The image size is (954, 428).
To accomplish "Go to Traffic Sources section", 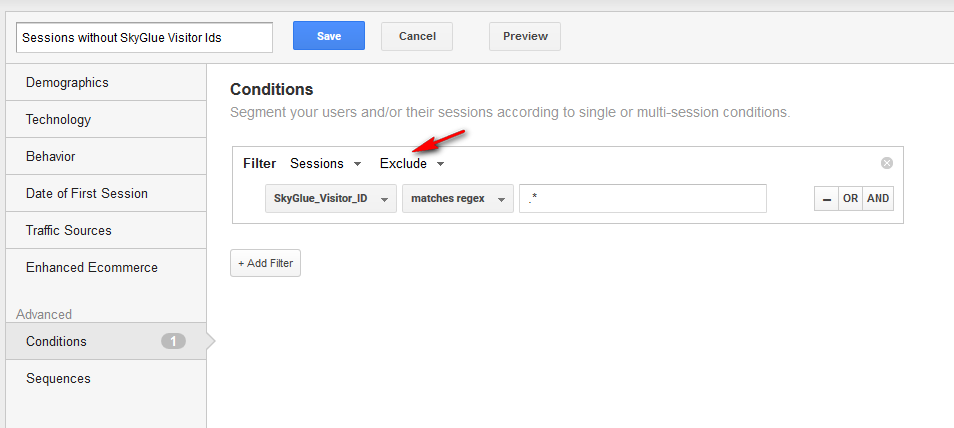I will pyautogui.click(x=68, y=230).
